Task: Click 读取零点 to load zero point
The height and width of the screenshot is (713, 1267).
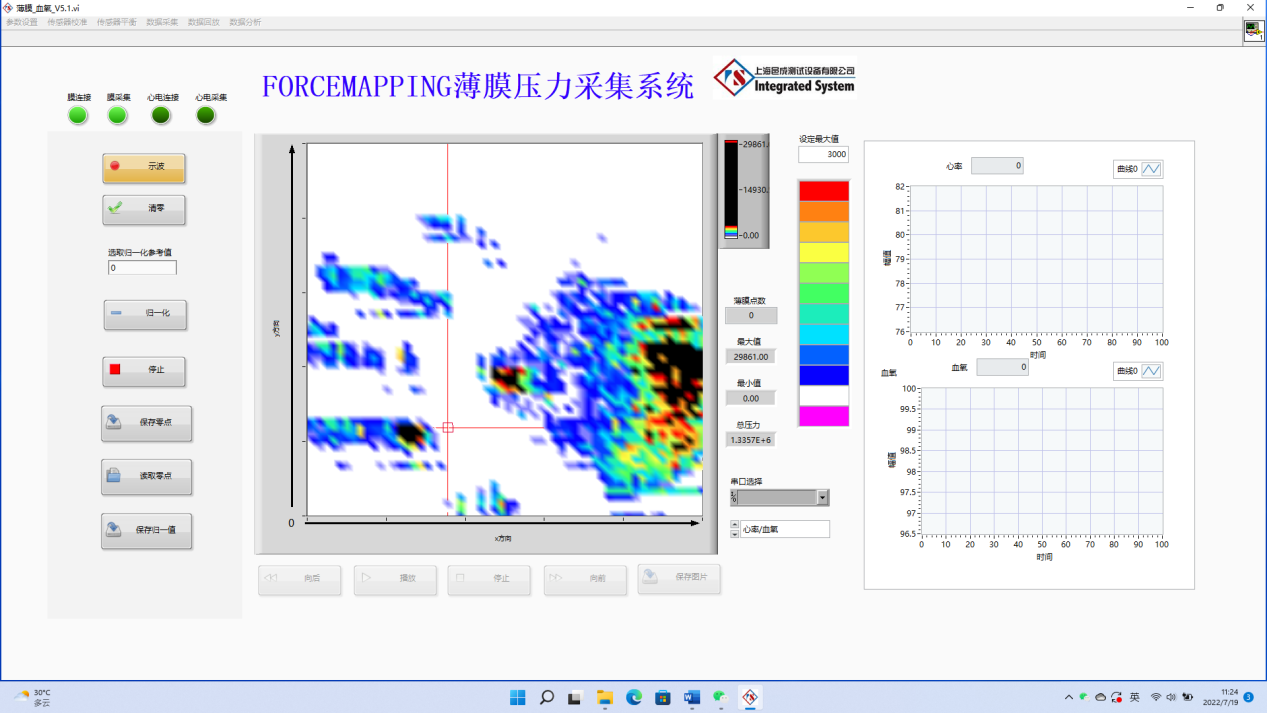Action: (146, 477)
